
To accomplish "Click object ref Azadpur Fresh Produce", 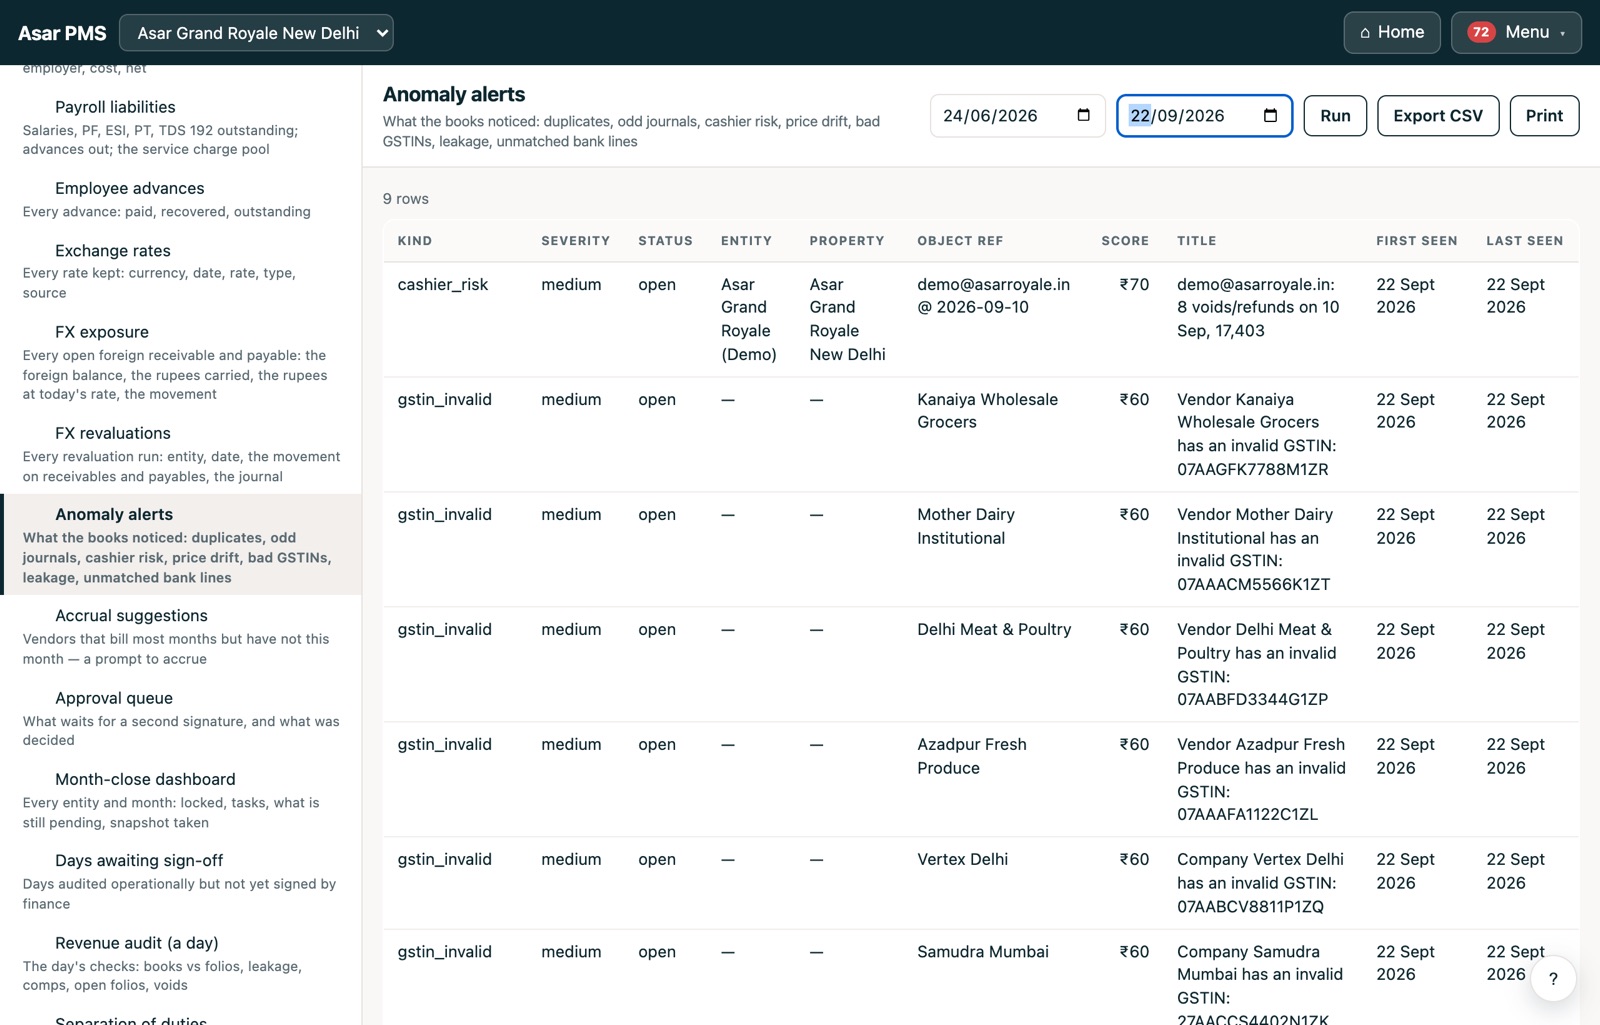I will pos(972,756).
